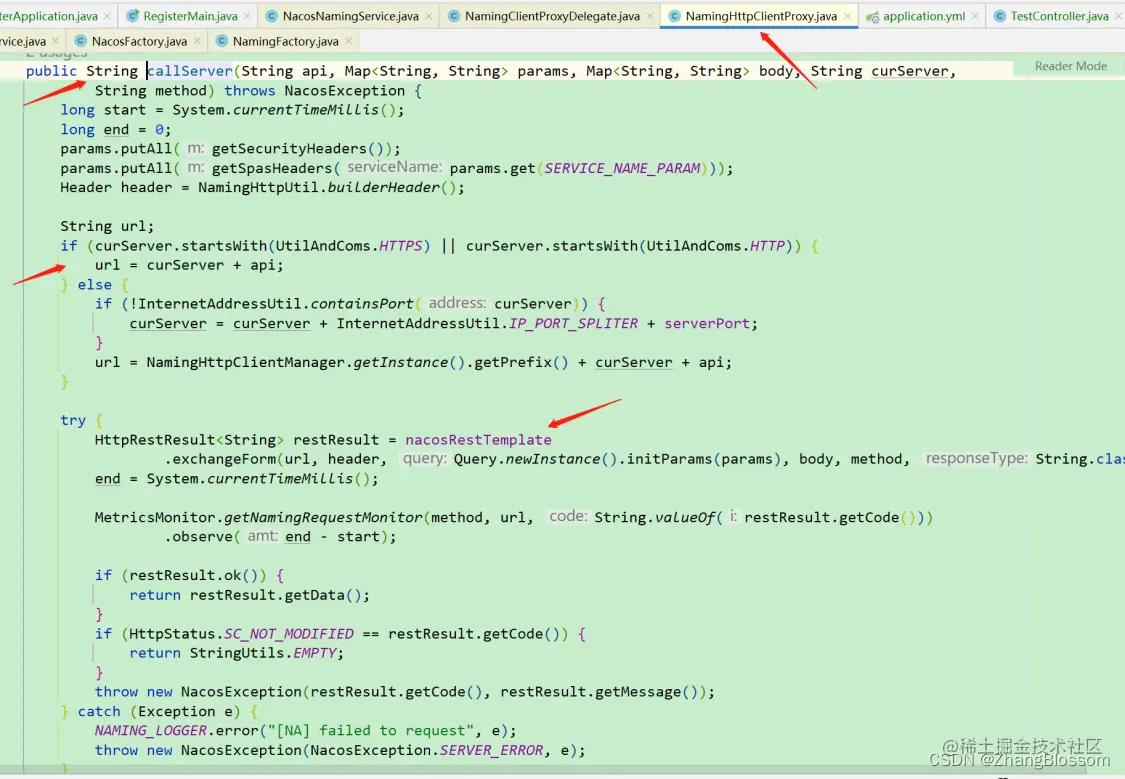This screenshot has height=779, width=1125.
Task: Click the "[NA] failed to request" string literal
Action: (370, 731)
